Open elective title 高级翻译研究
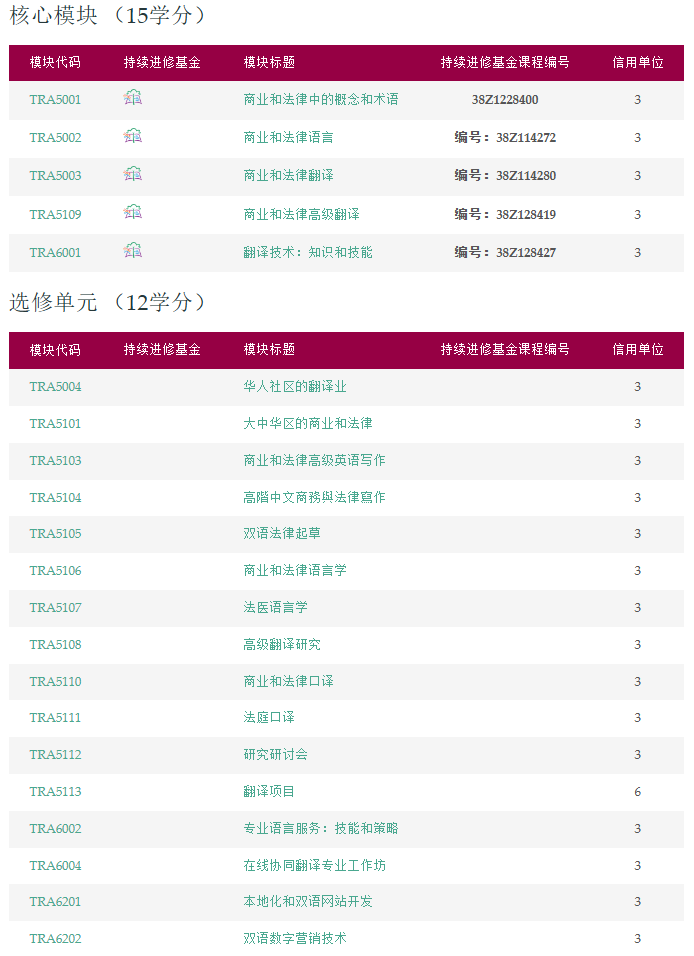Screen dimensions: 694x956 click(282, 644)
